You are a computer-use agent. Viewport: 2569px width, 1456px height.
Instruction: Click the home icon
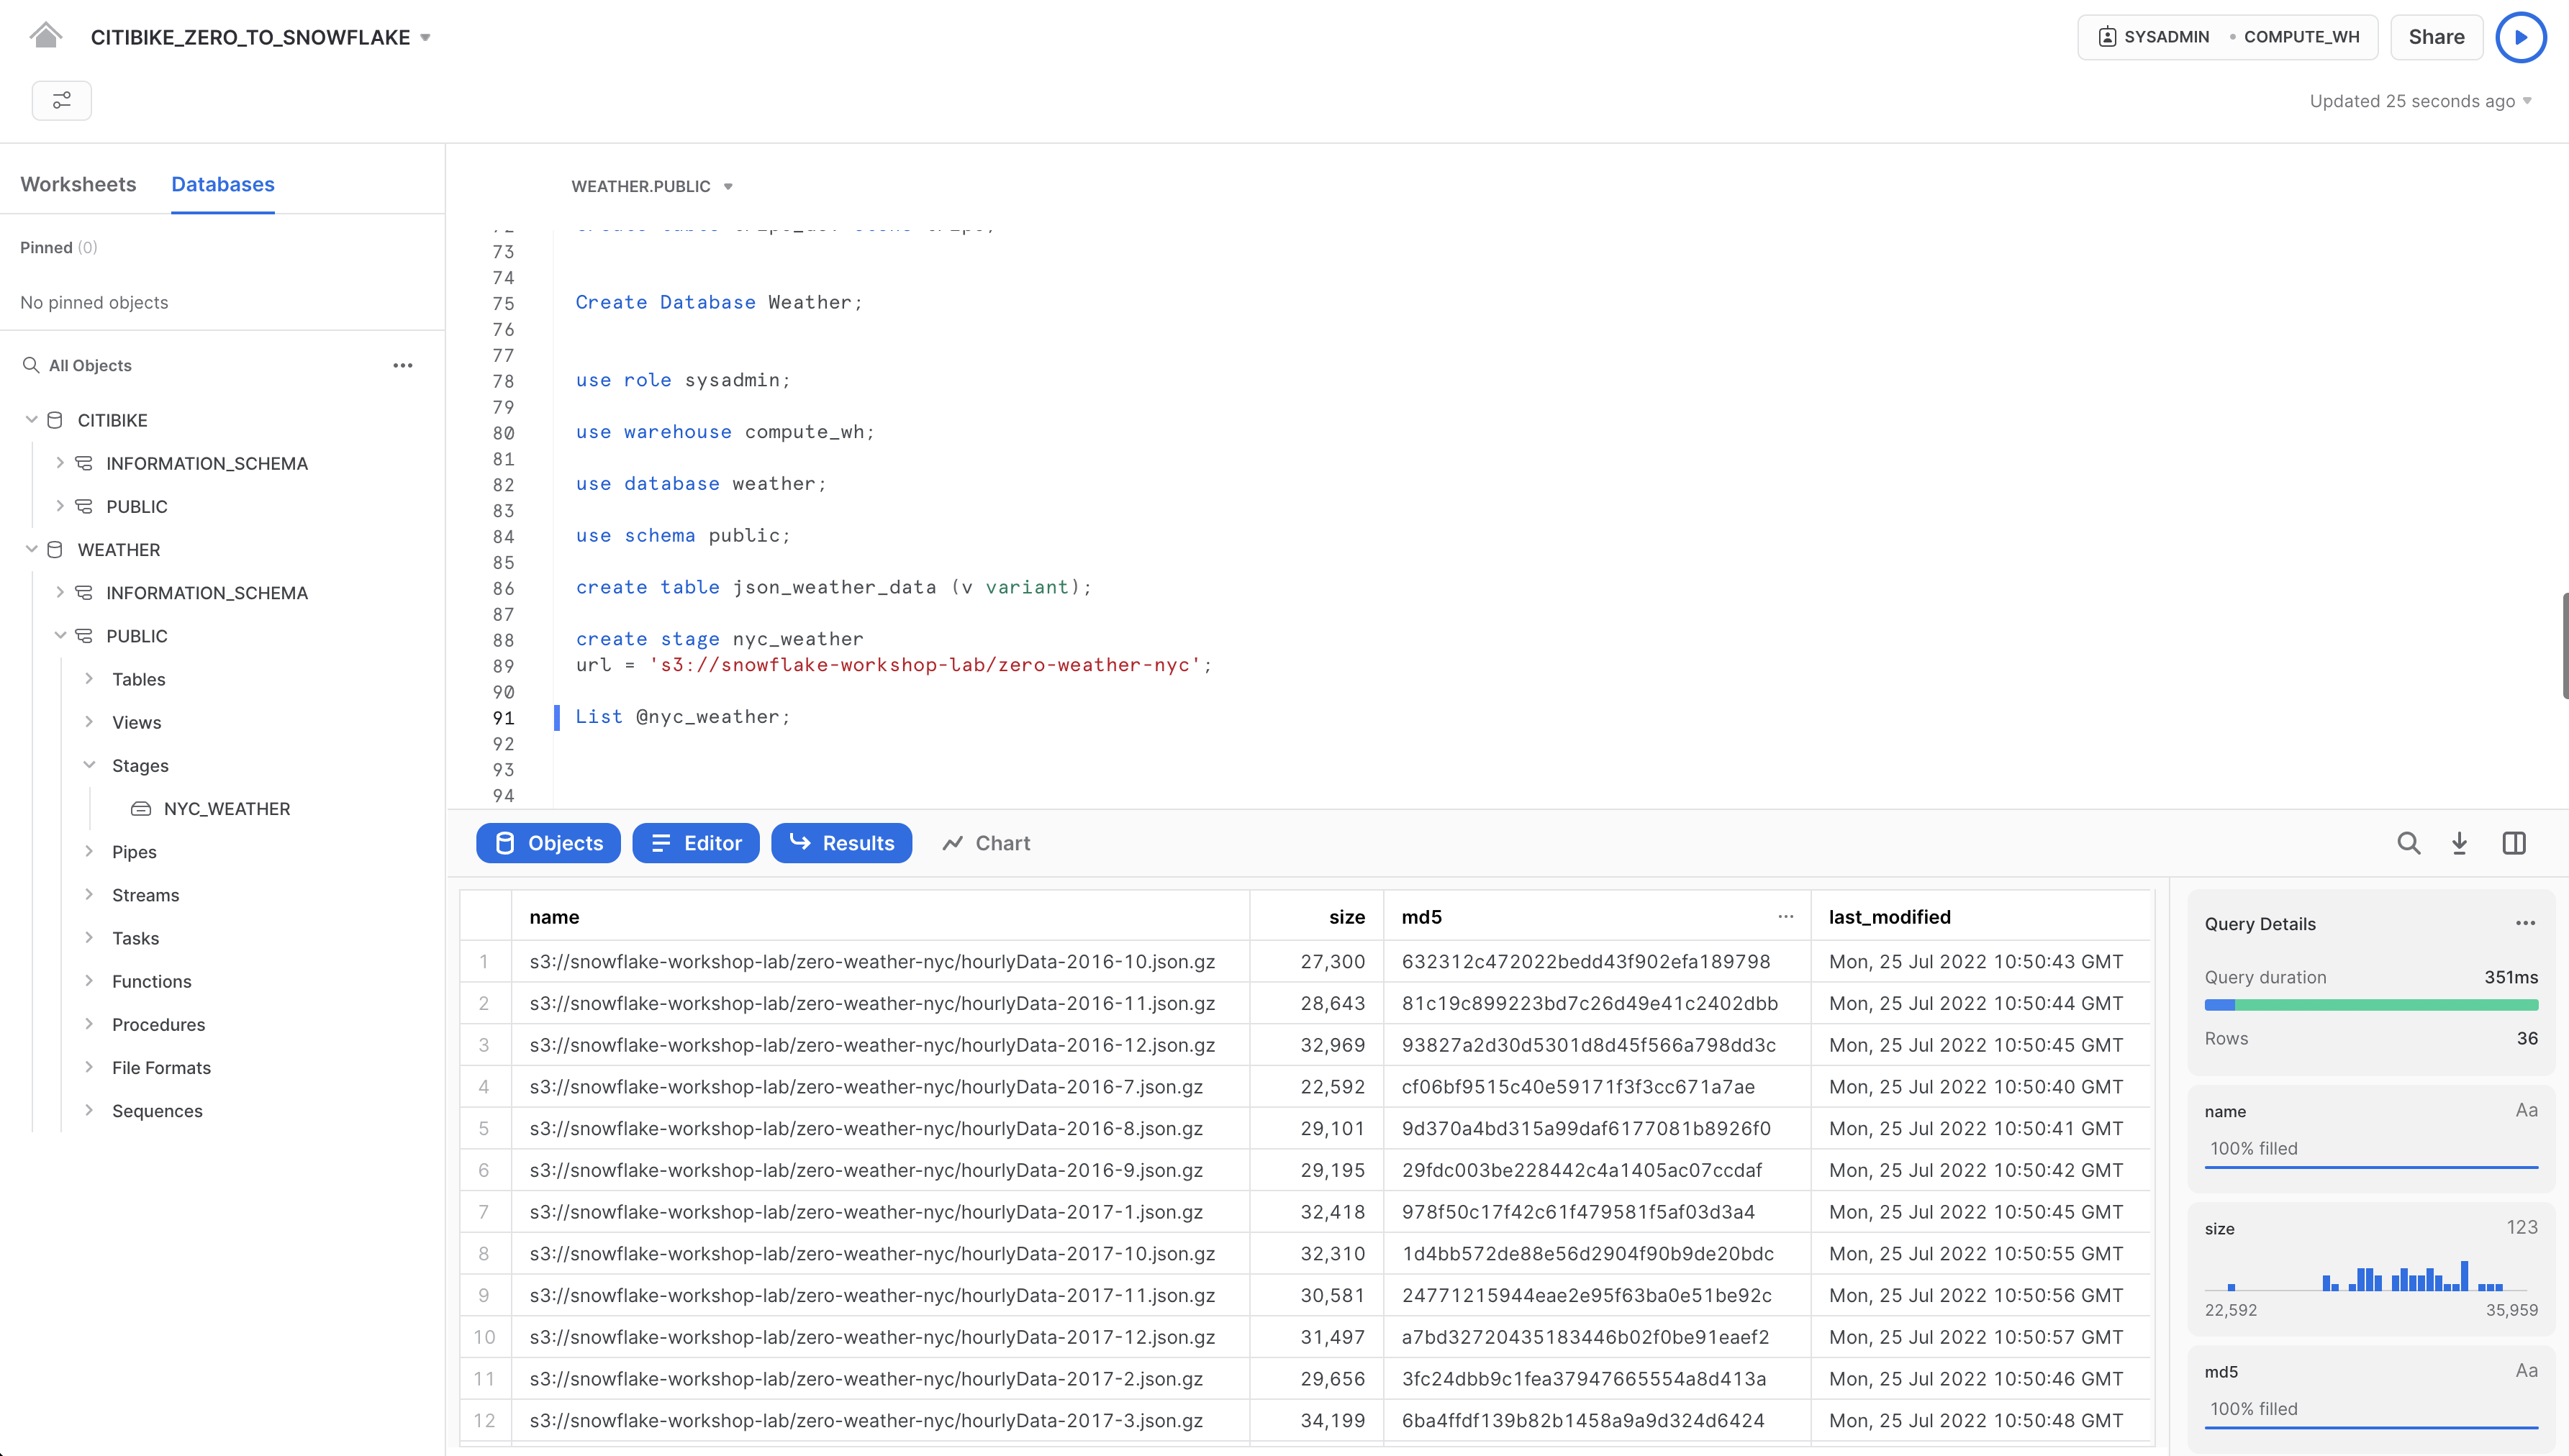tap(45, 36)
